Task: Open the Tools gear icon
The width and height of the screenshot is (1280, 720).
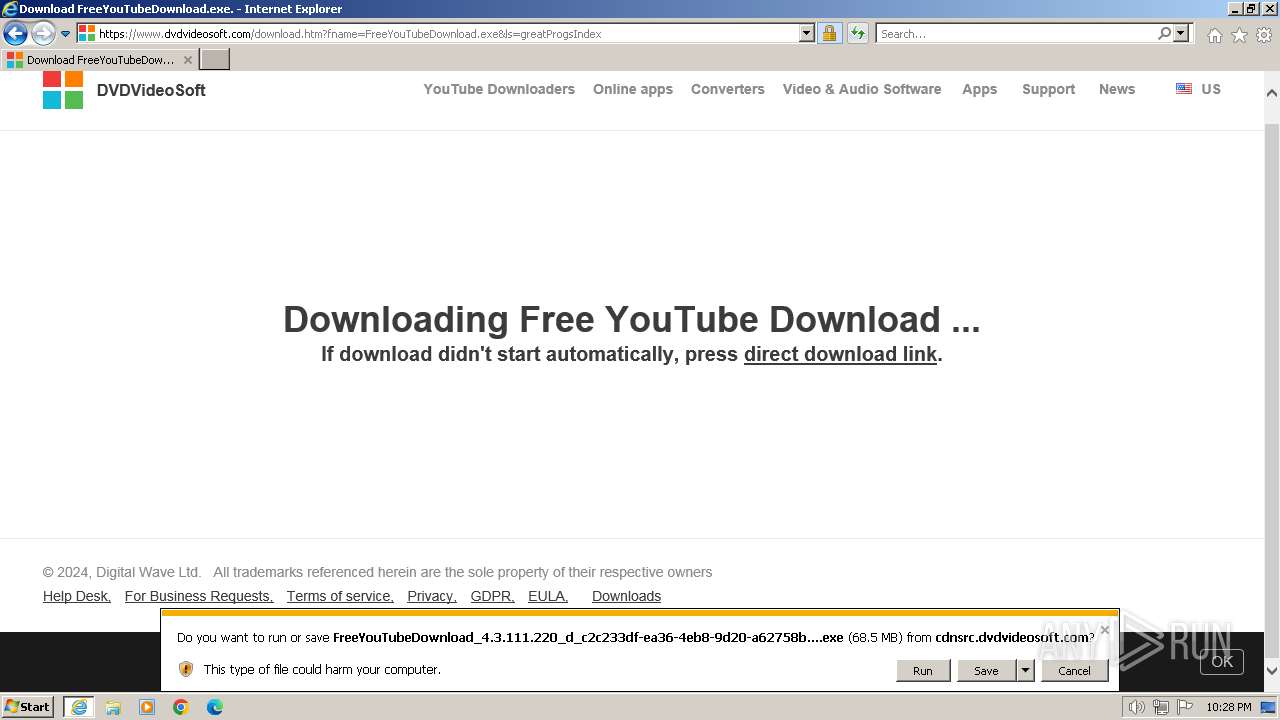Action: click(1264, 35)
